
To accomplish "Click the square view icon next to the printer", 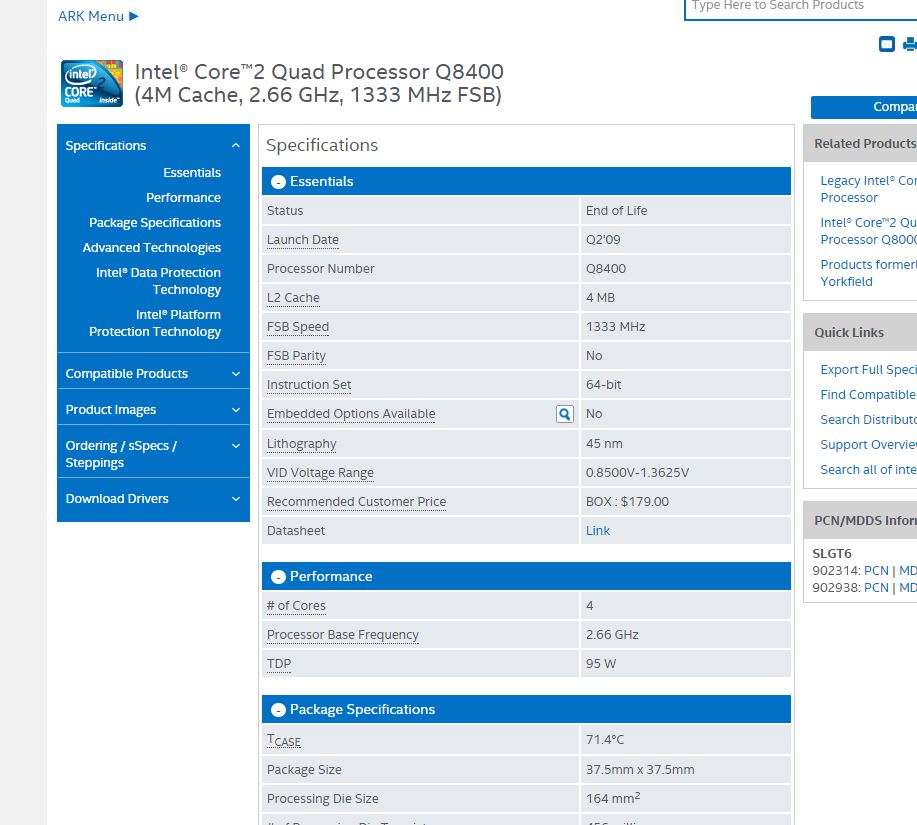I will pyautogui.click(x=887, y=44).
